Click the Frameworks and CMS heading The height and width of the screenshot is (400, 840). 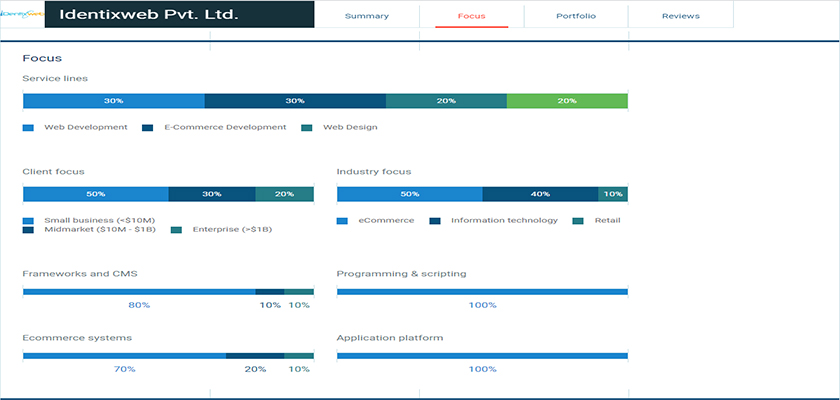click(x=80, y=274)
